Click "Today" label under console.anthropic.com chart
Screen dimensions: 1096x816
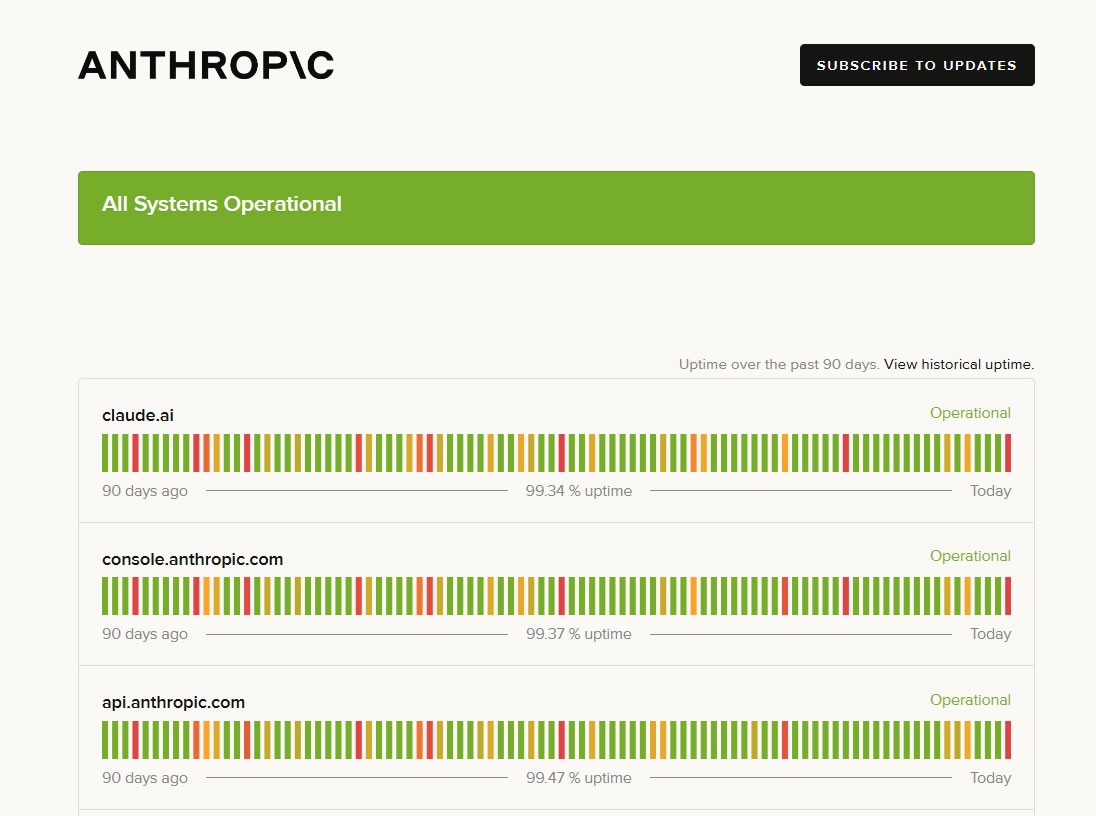click(990, 634)
